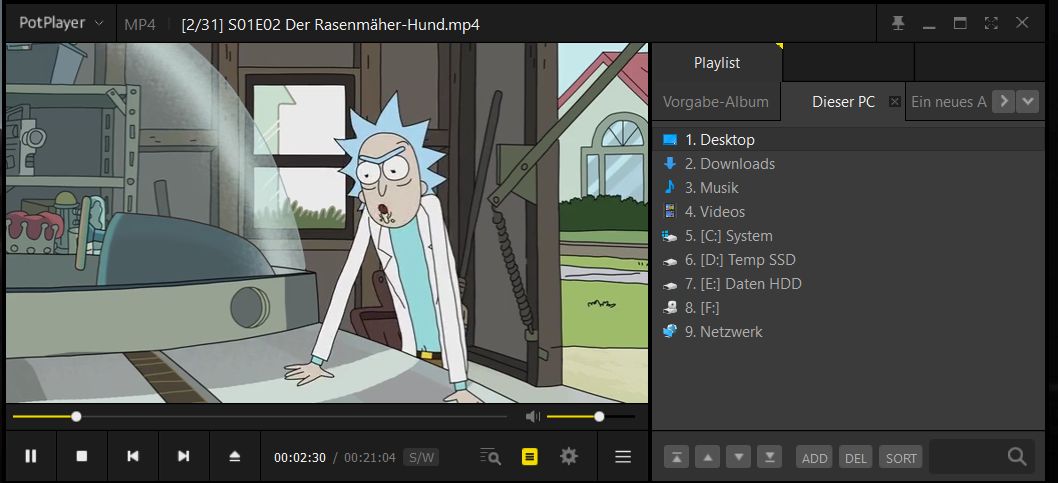Open the settings gear icon
The width and height of the screenshot is (1058, 483).
click(x=569, y=457)
